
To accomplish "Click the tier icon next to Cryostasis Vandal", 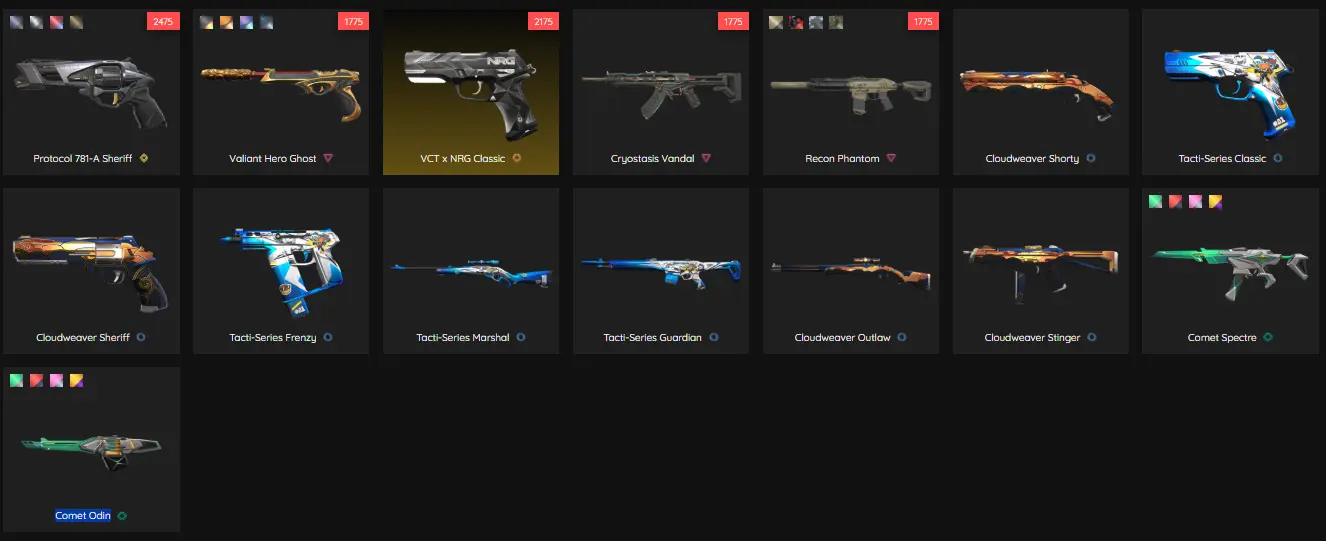I will 706,158.
